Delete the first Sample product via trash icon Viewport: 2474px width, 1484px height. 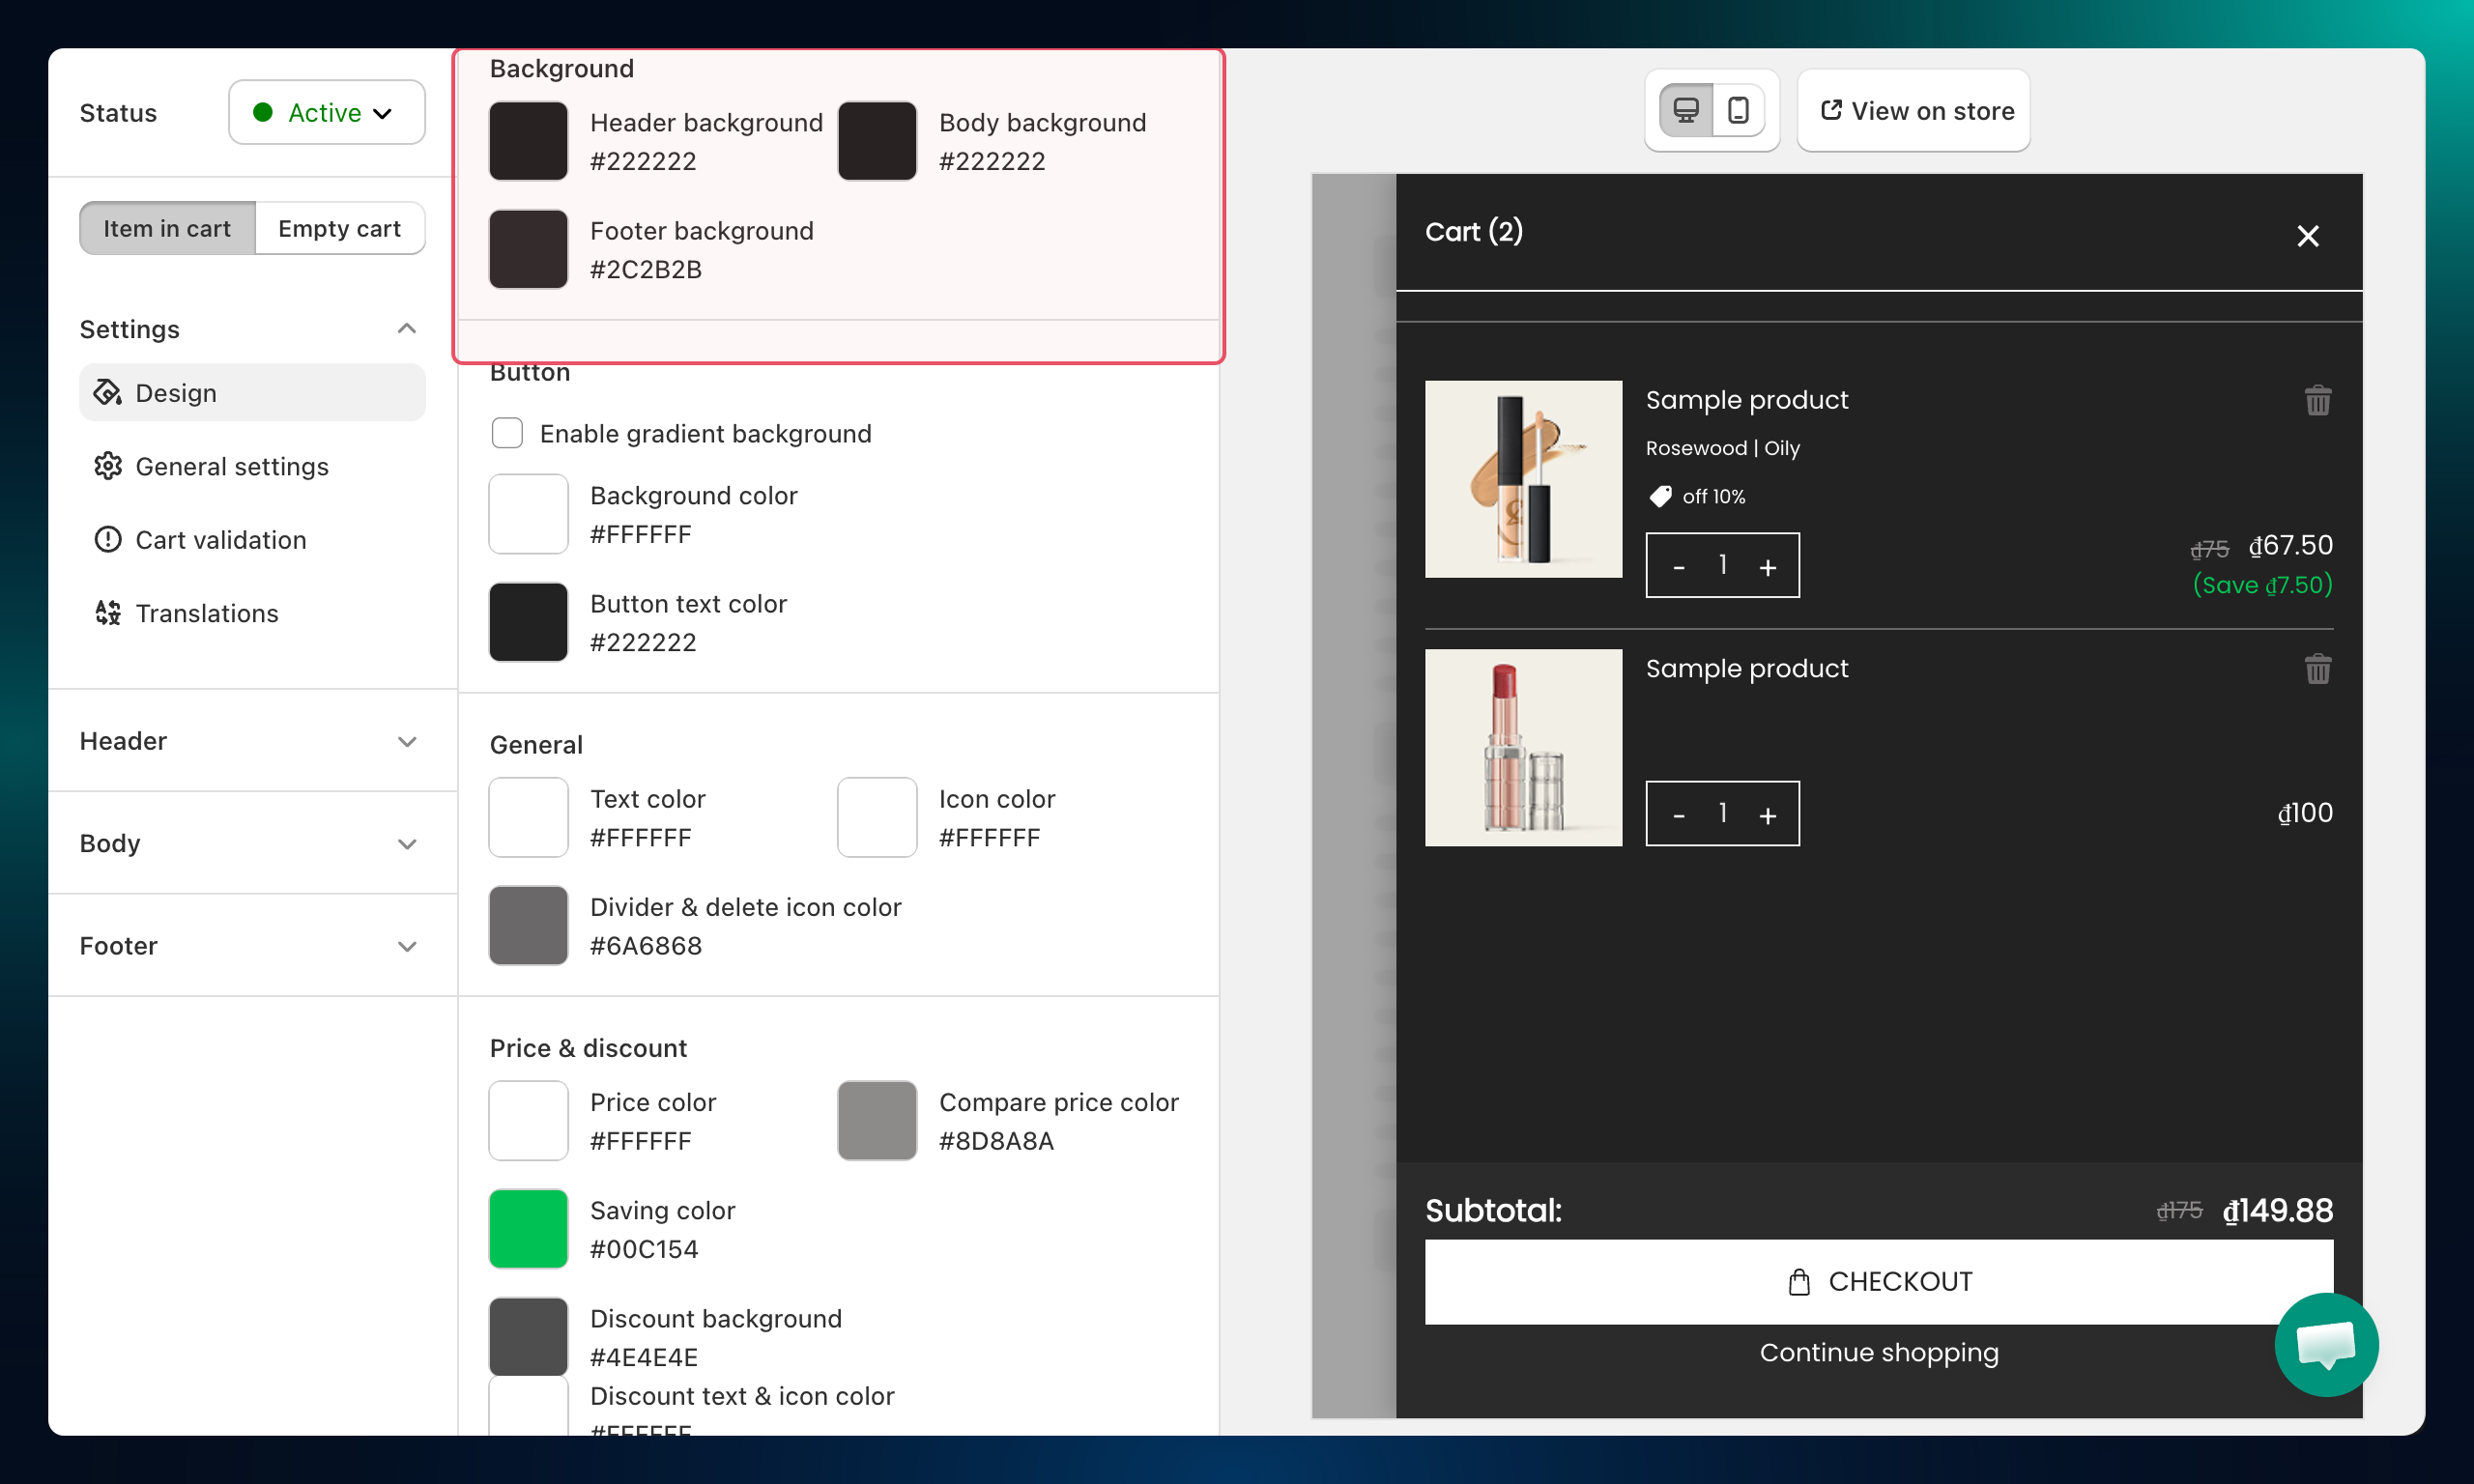[2317, 400]
